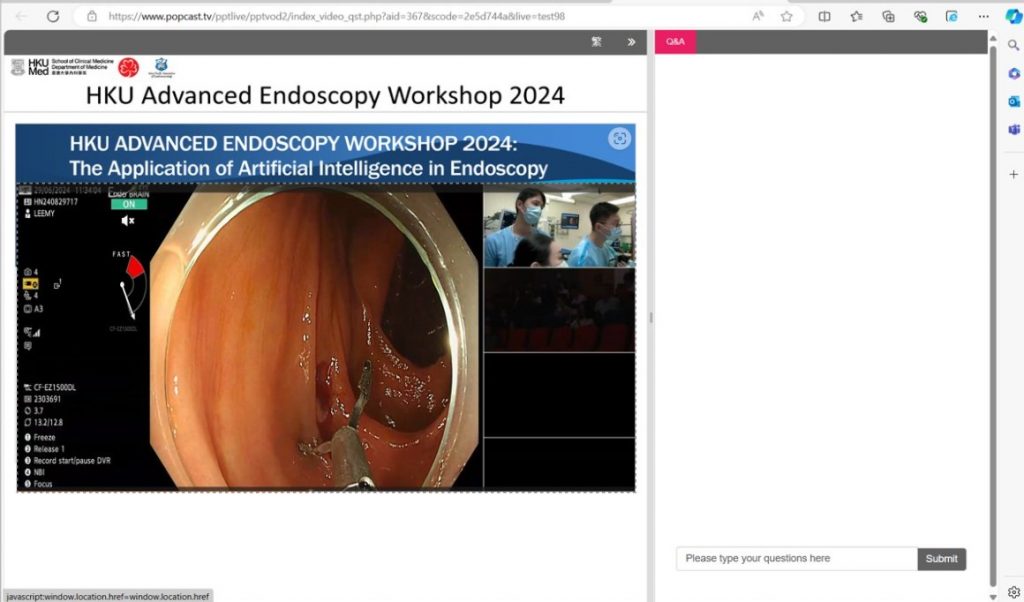Click the endoscopy live video player
Viewport: 1024px width, 602px height.
pos(325,308)
